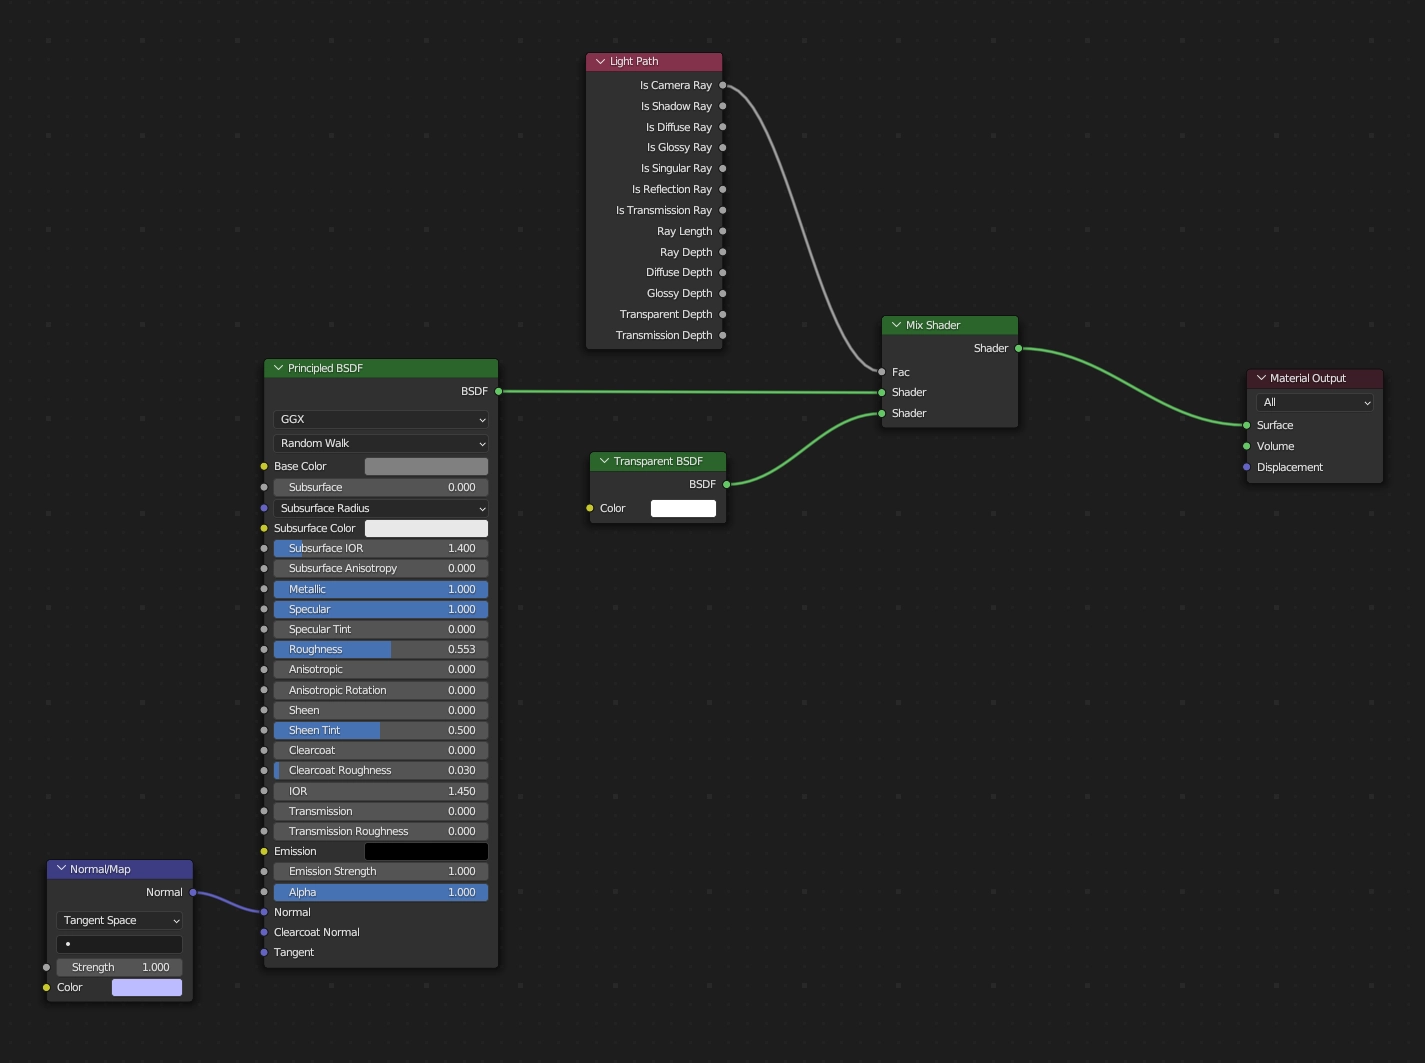Click the Normal Map Color swatch

pyautogui.click(x=147, y=988)
